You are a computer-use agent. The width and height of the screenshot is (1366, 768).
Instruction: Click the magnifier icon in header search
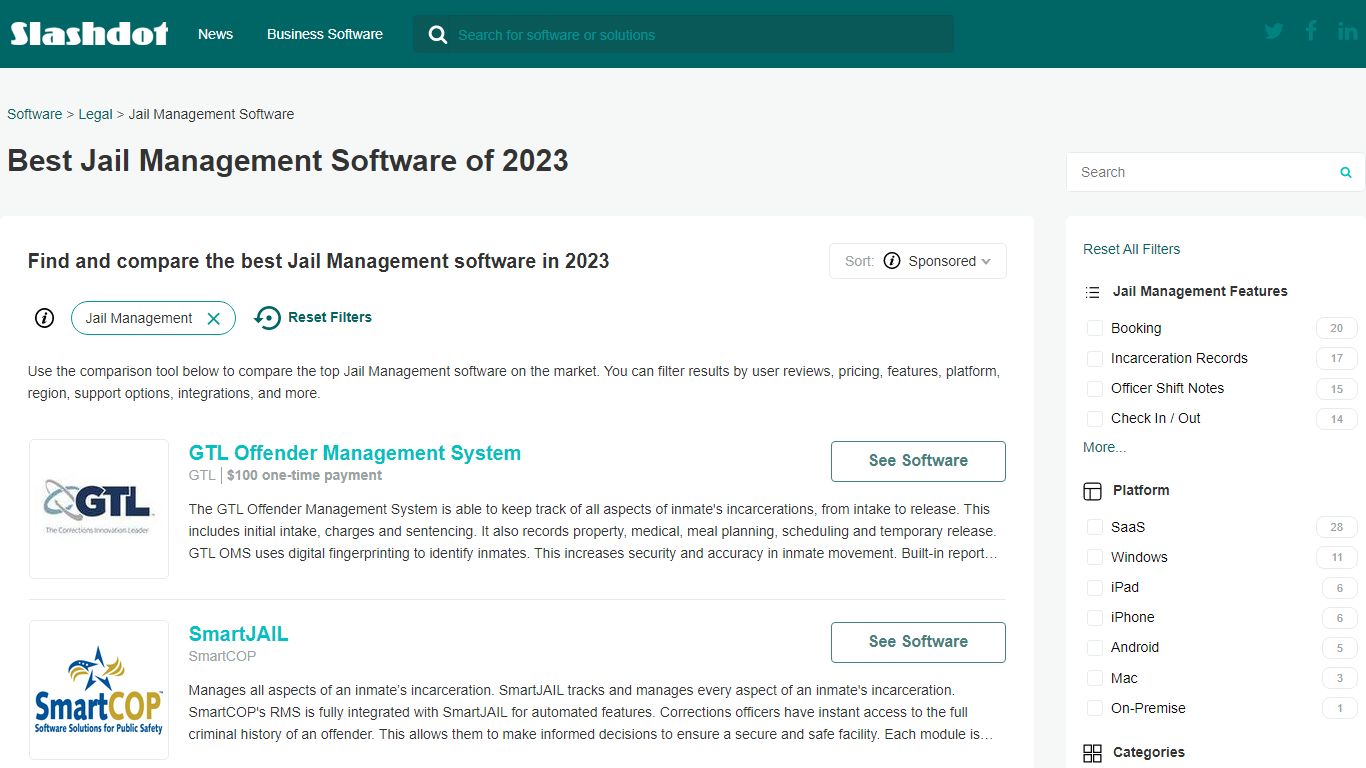(x=437, y=35)
